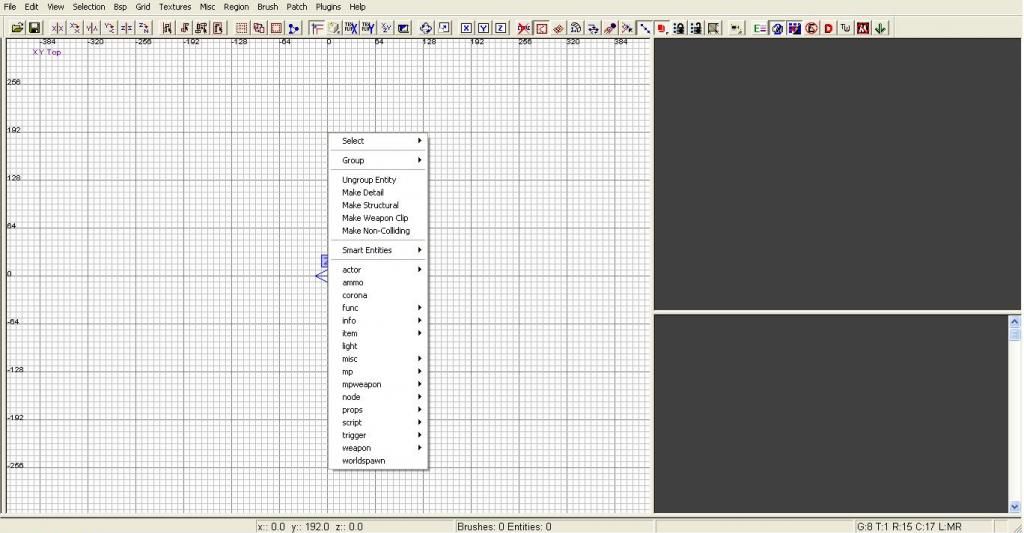Screen dimensions: 1024x533
Task: Choose Make Weapon Clip option
Action: 378,218
